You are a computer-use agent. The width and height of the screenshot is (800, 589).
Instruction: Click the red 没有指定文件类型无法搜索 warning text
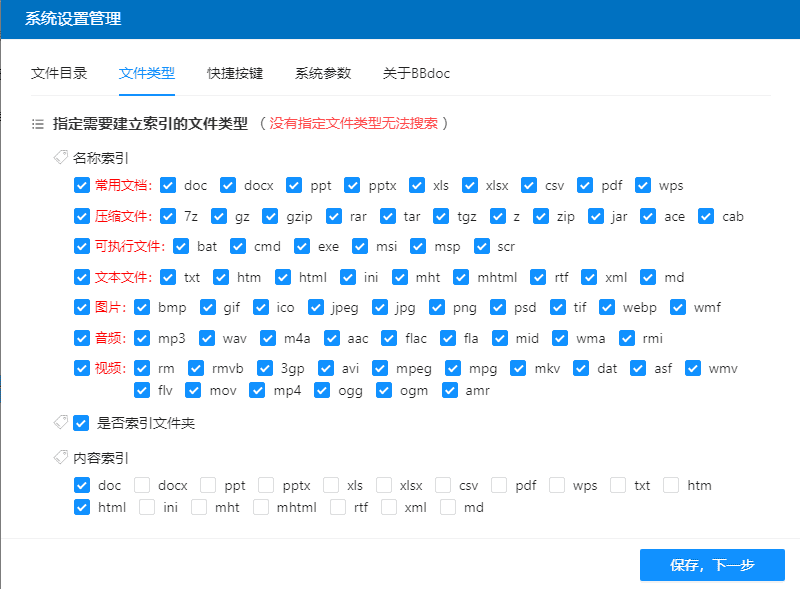coord(354,124)
